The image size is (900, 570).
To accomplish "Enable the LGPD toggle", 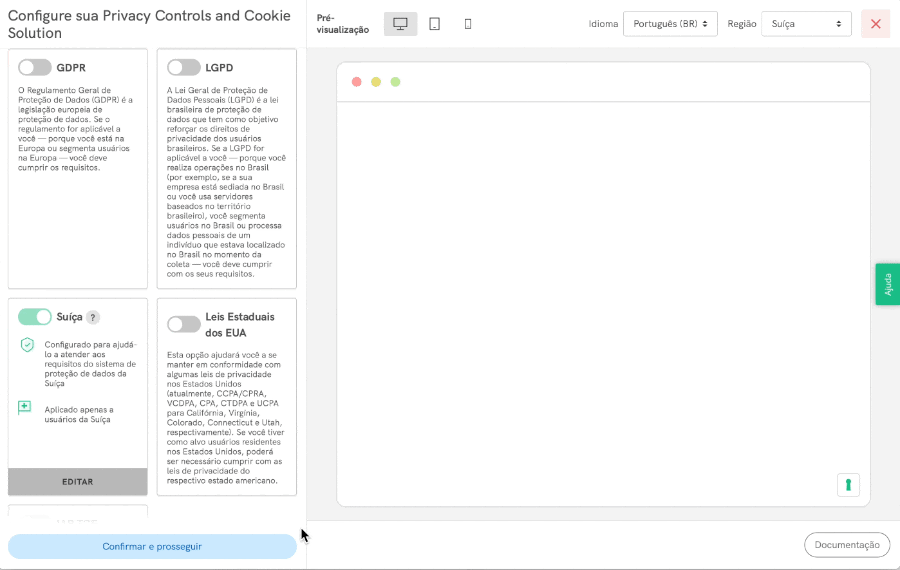I will 184,67.
